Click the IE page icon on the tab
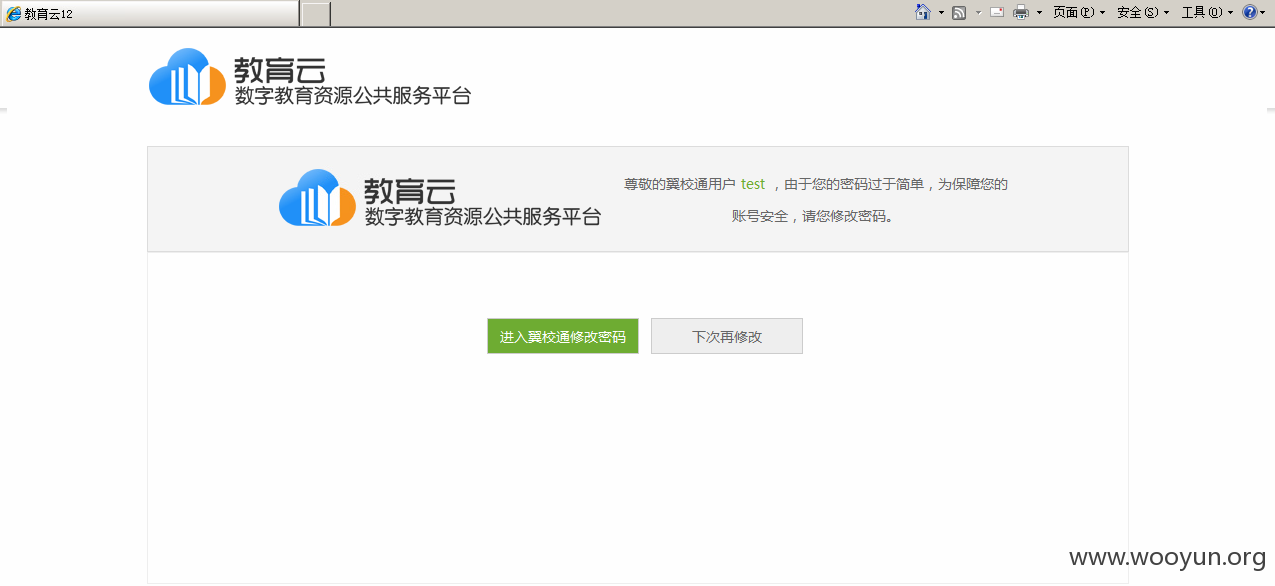Image resolution: width=1275 pixels, height=586 pixels. click(14, 14)
